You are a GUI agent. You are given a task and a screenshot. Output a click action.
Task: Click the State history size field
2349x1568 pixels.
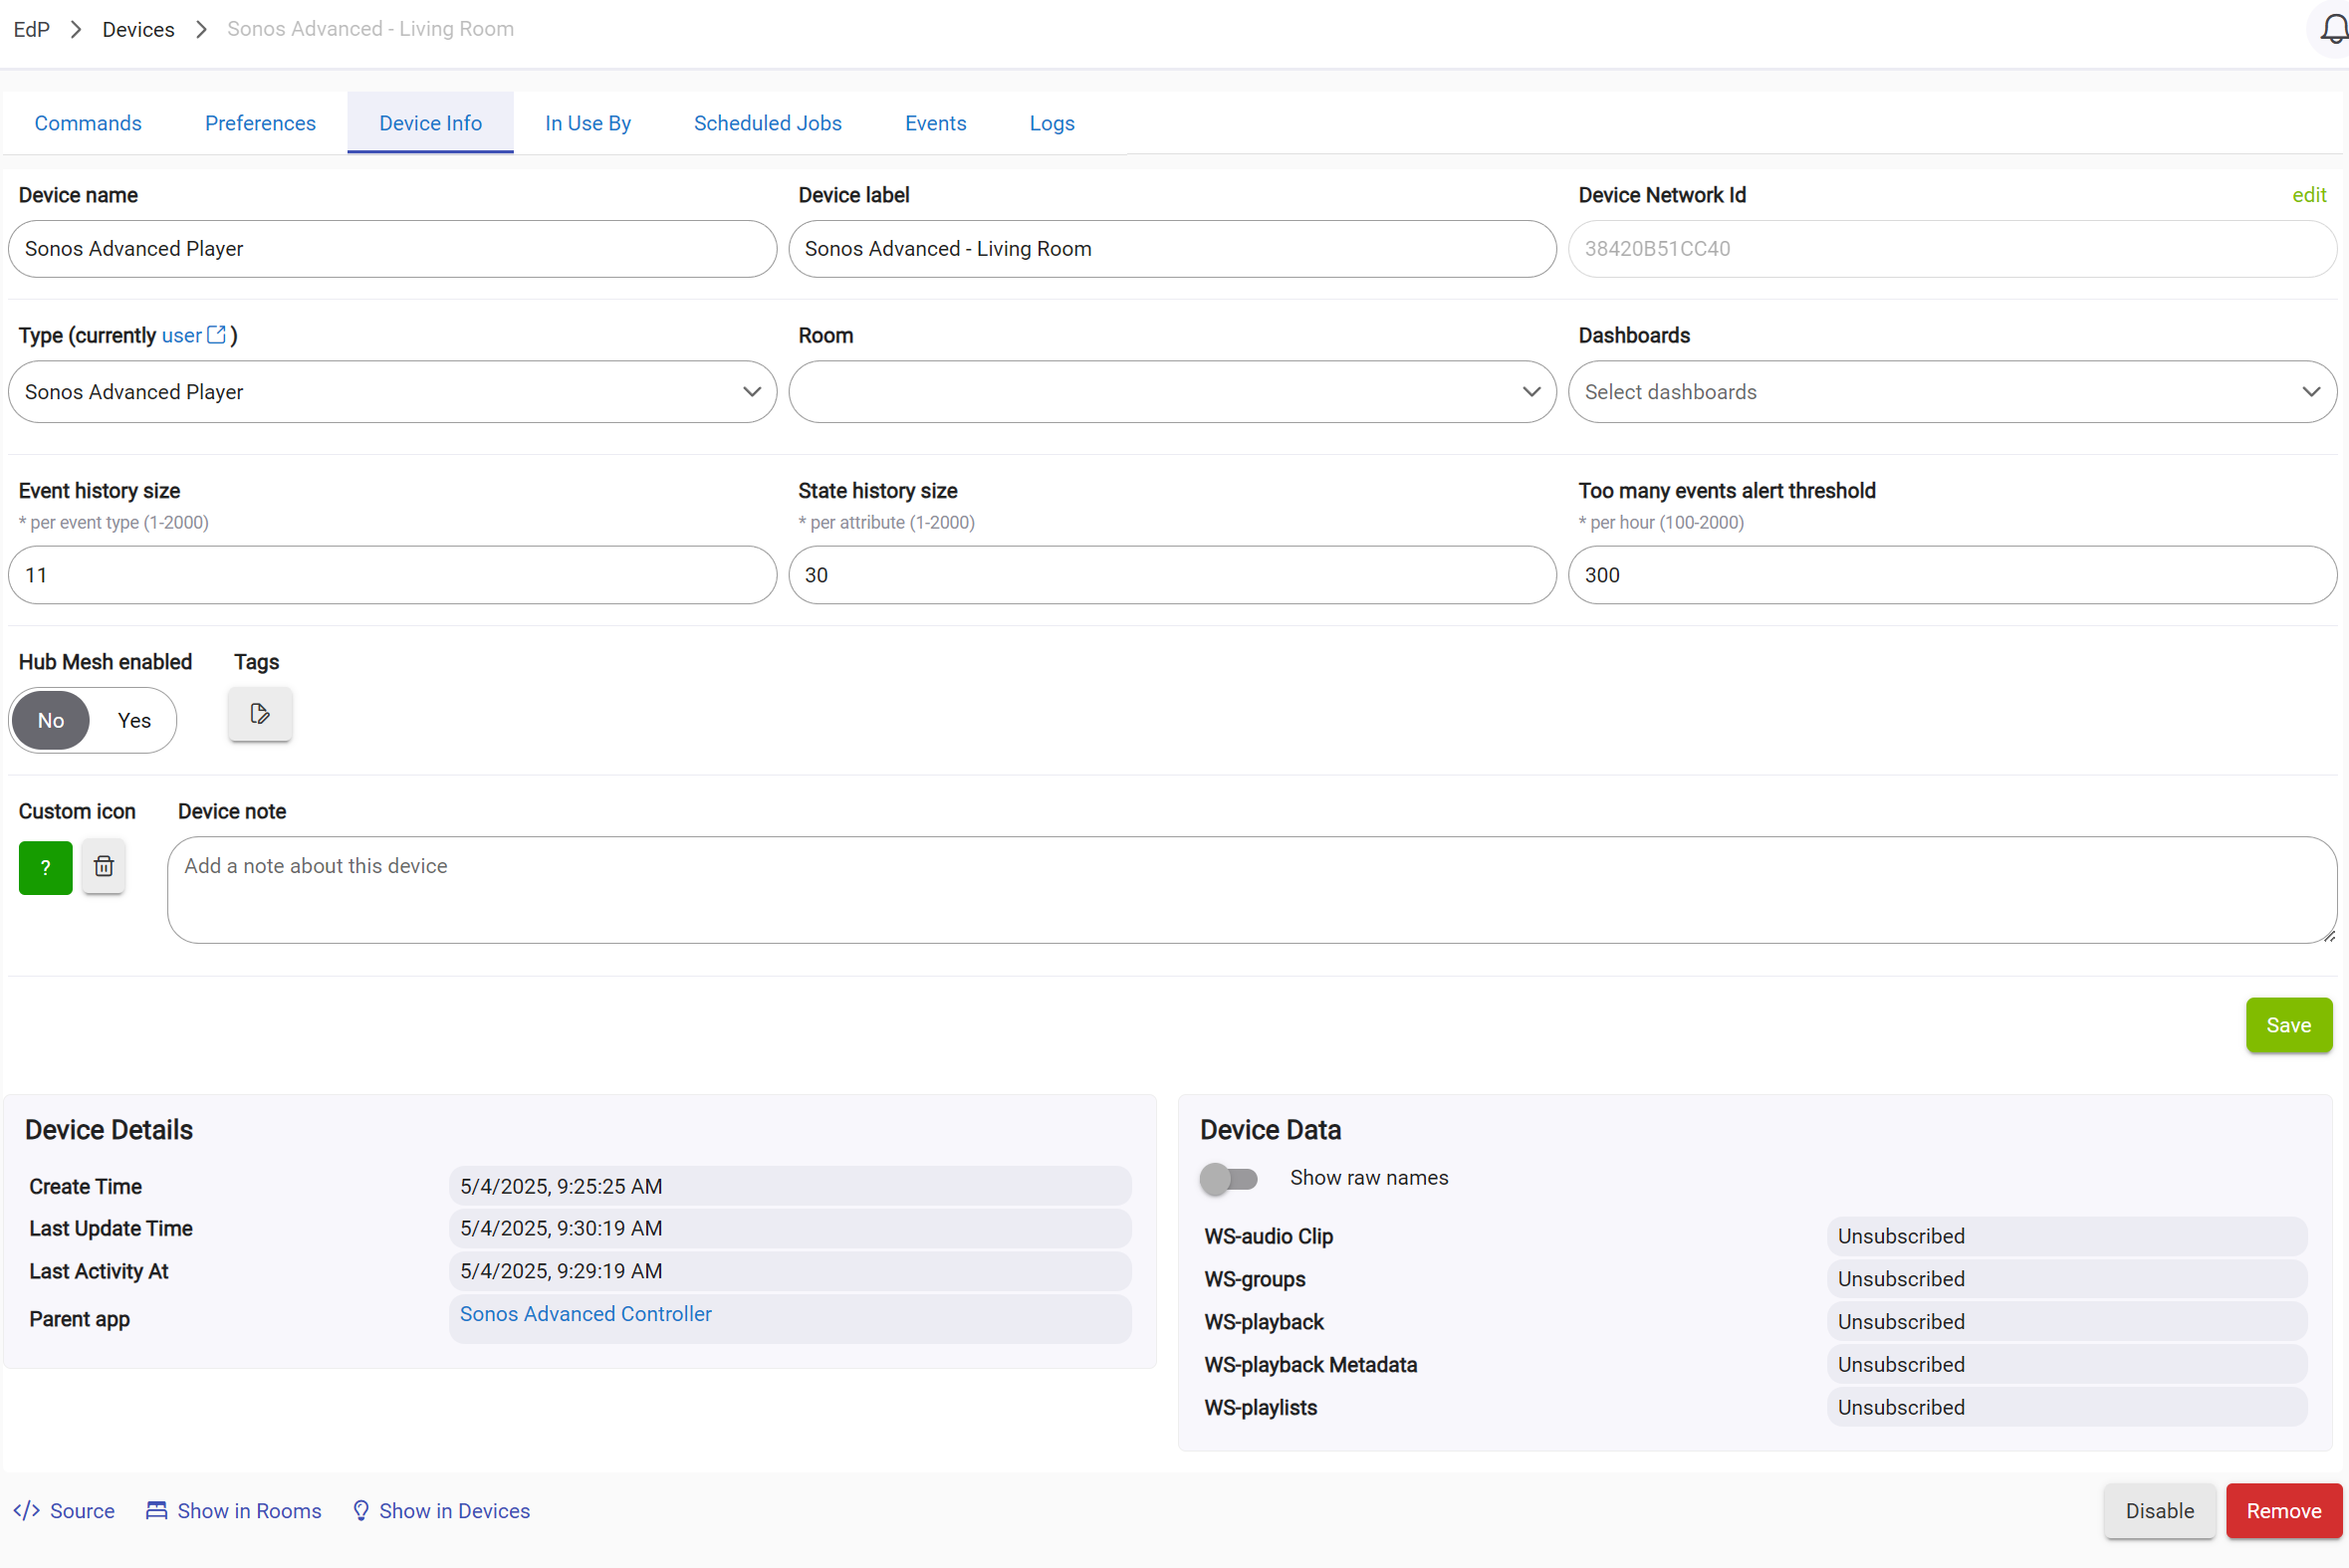click(x=1172, y=575)
